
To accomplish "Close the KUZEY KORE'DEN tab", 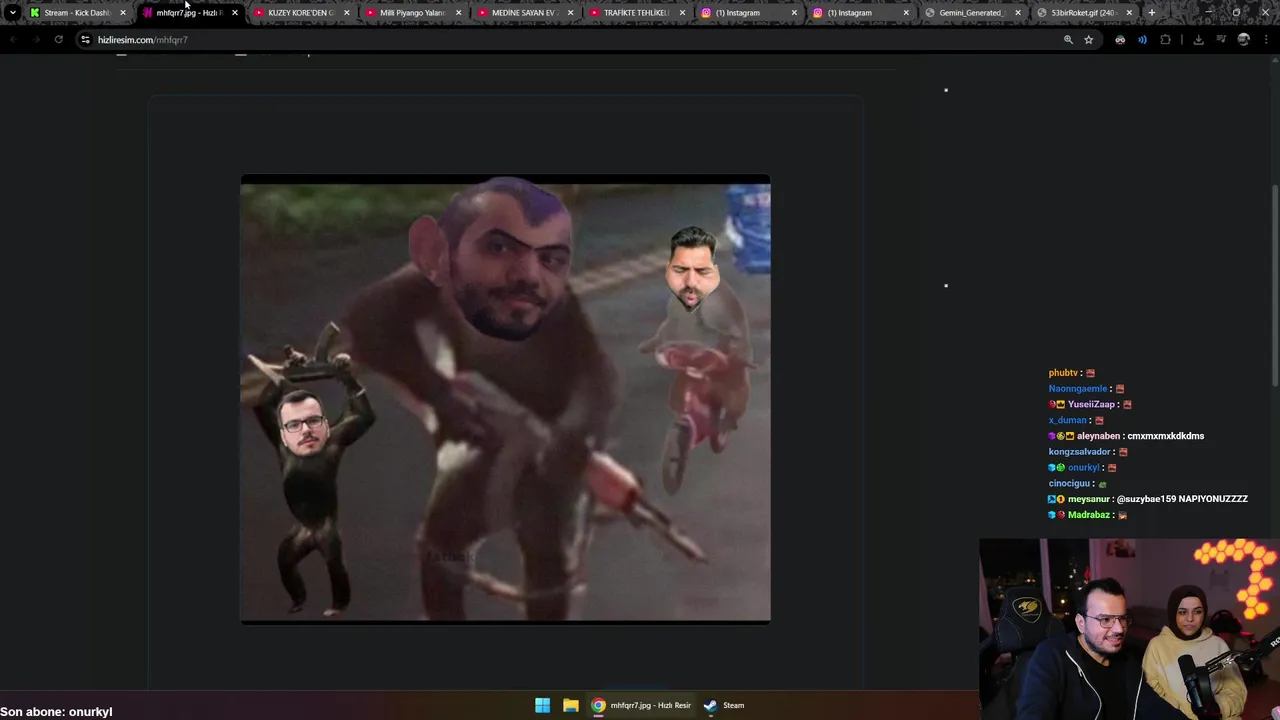I will [347, 13].
